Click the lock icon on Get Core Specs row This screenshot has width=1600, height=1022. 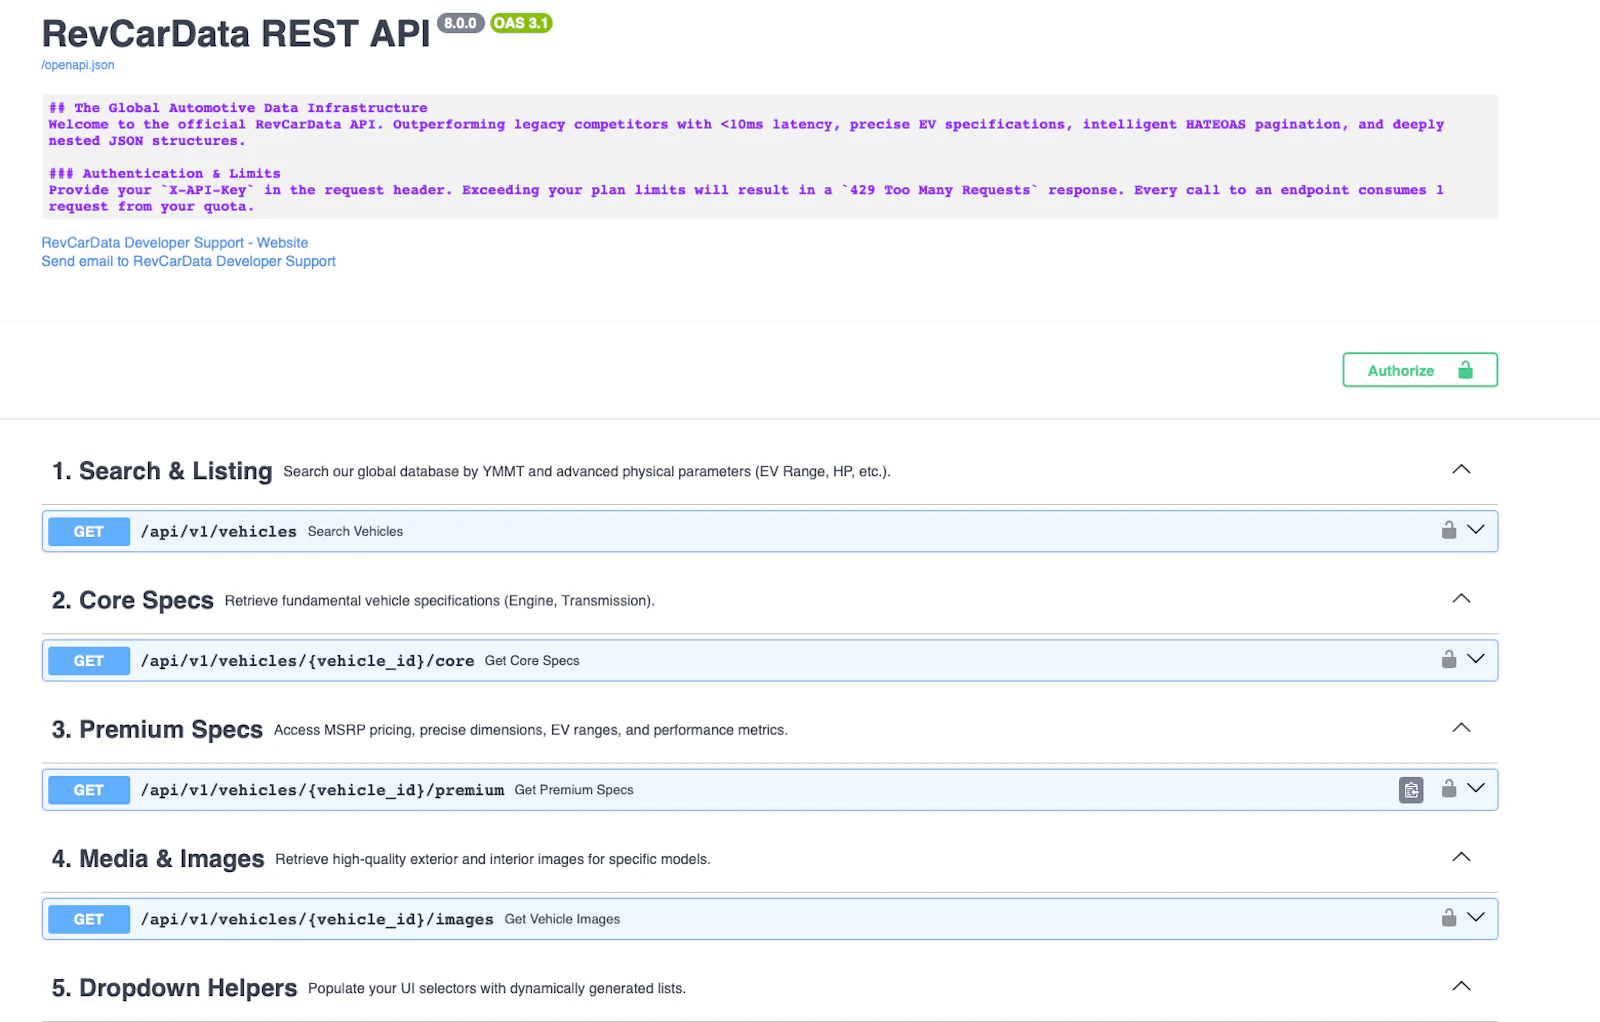coord(1448,659)
